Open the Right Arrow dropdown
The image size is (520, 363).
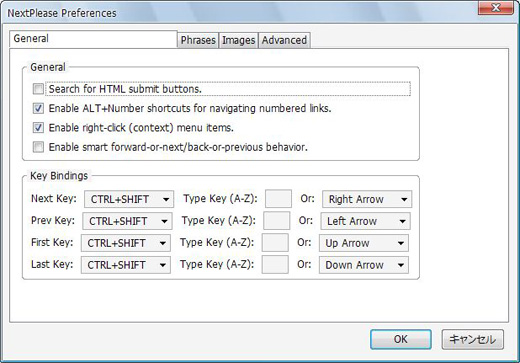pyautogui.click(x=367, y=199)
